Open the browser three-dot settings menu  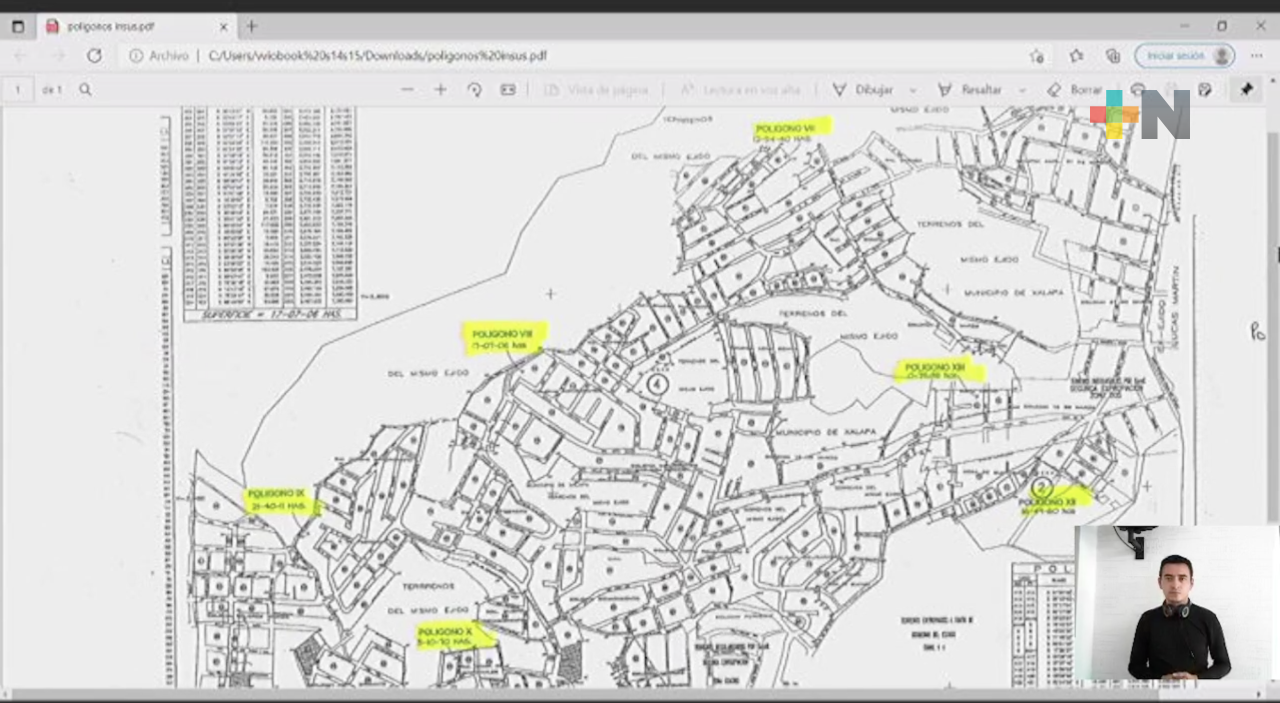pos(1257,56)
